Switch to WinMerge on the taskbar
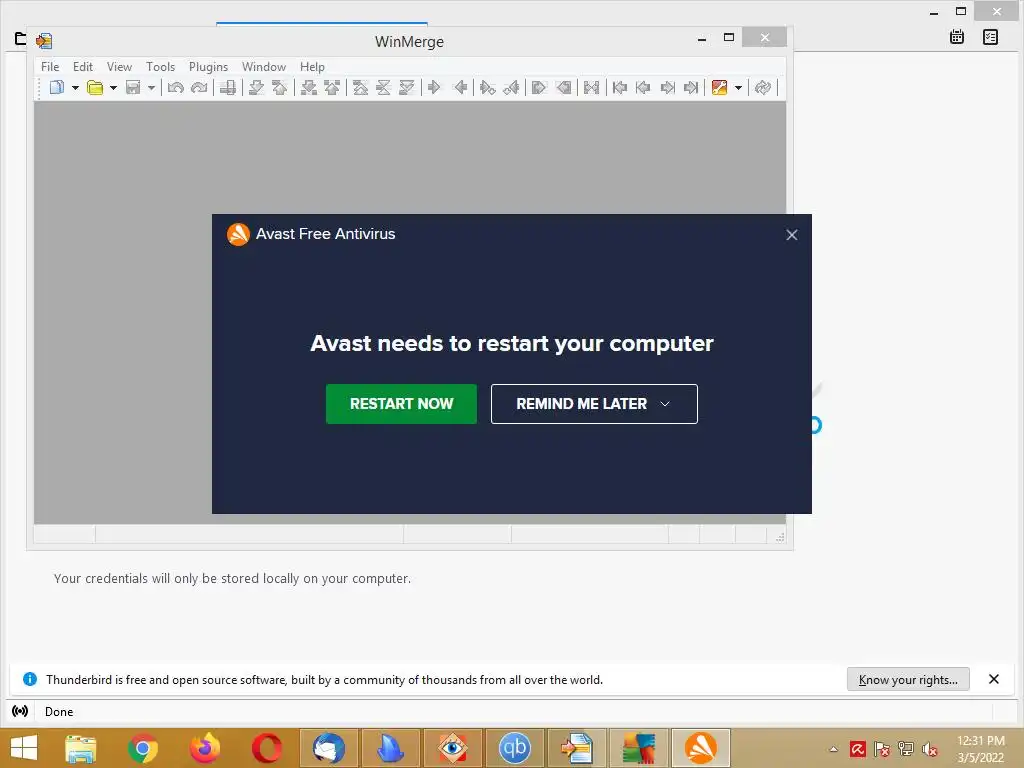Screen dimensions: 1024x768 (577, 748)
